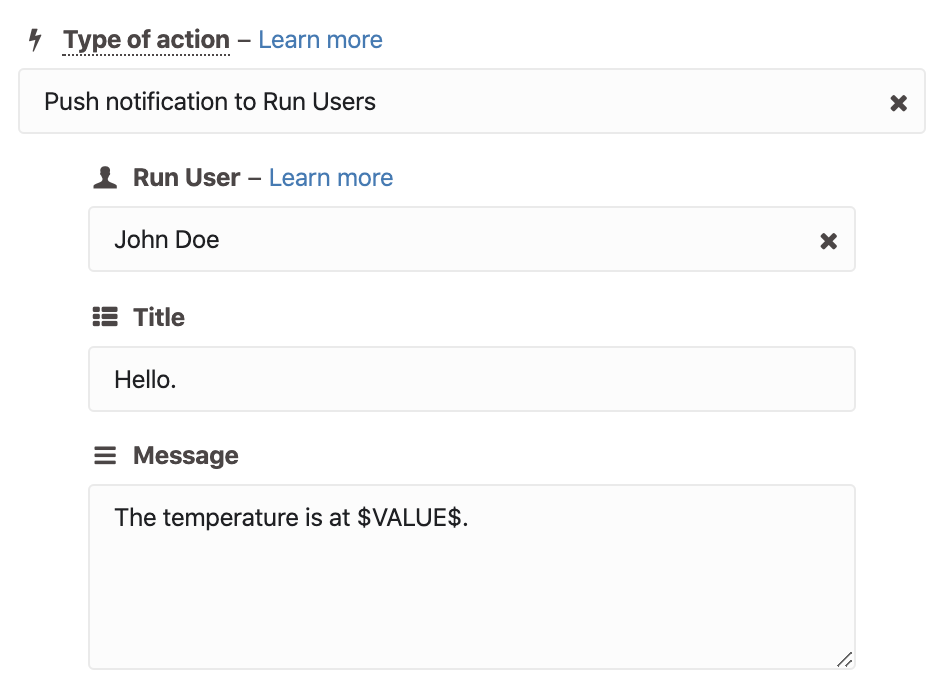The width and height of the screenshot is (938, 694).
Task: Click the lightning bolt action icon
Action: [x=35, y=39]
